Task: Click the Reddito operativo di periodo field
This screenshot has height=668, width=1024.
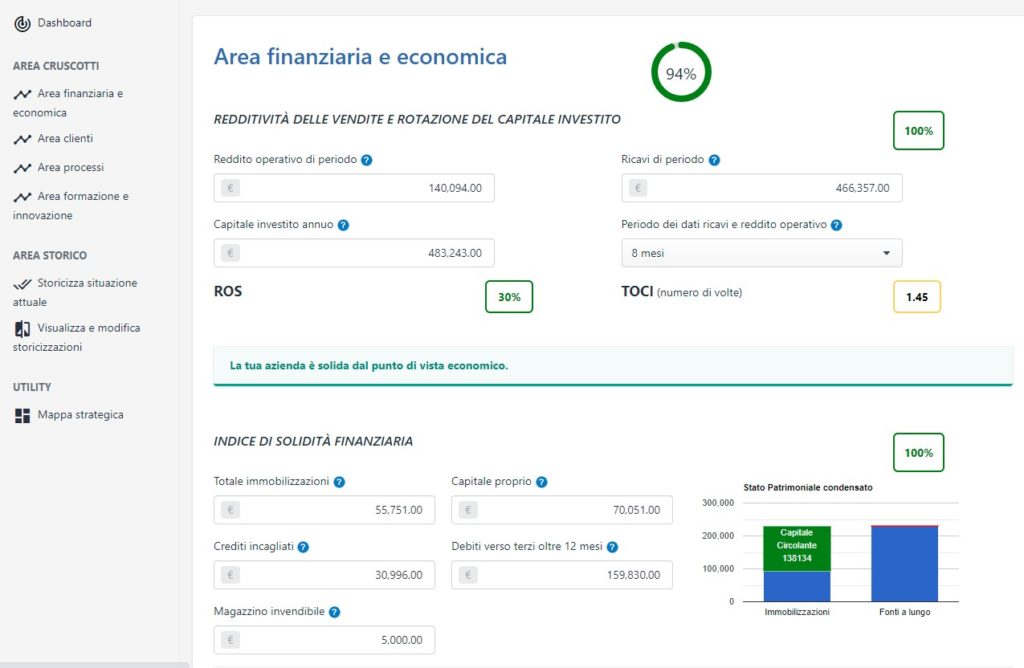Action: click(354, 188)
